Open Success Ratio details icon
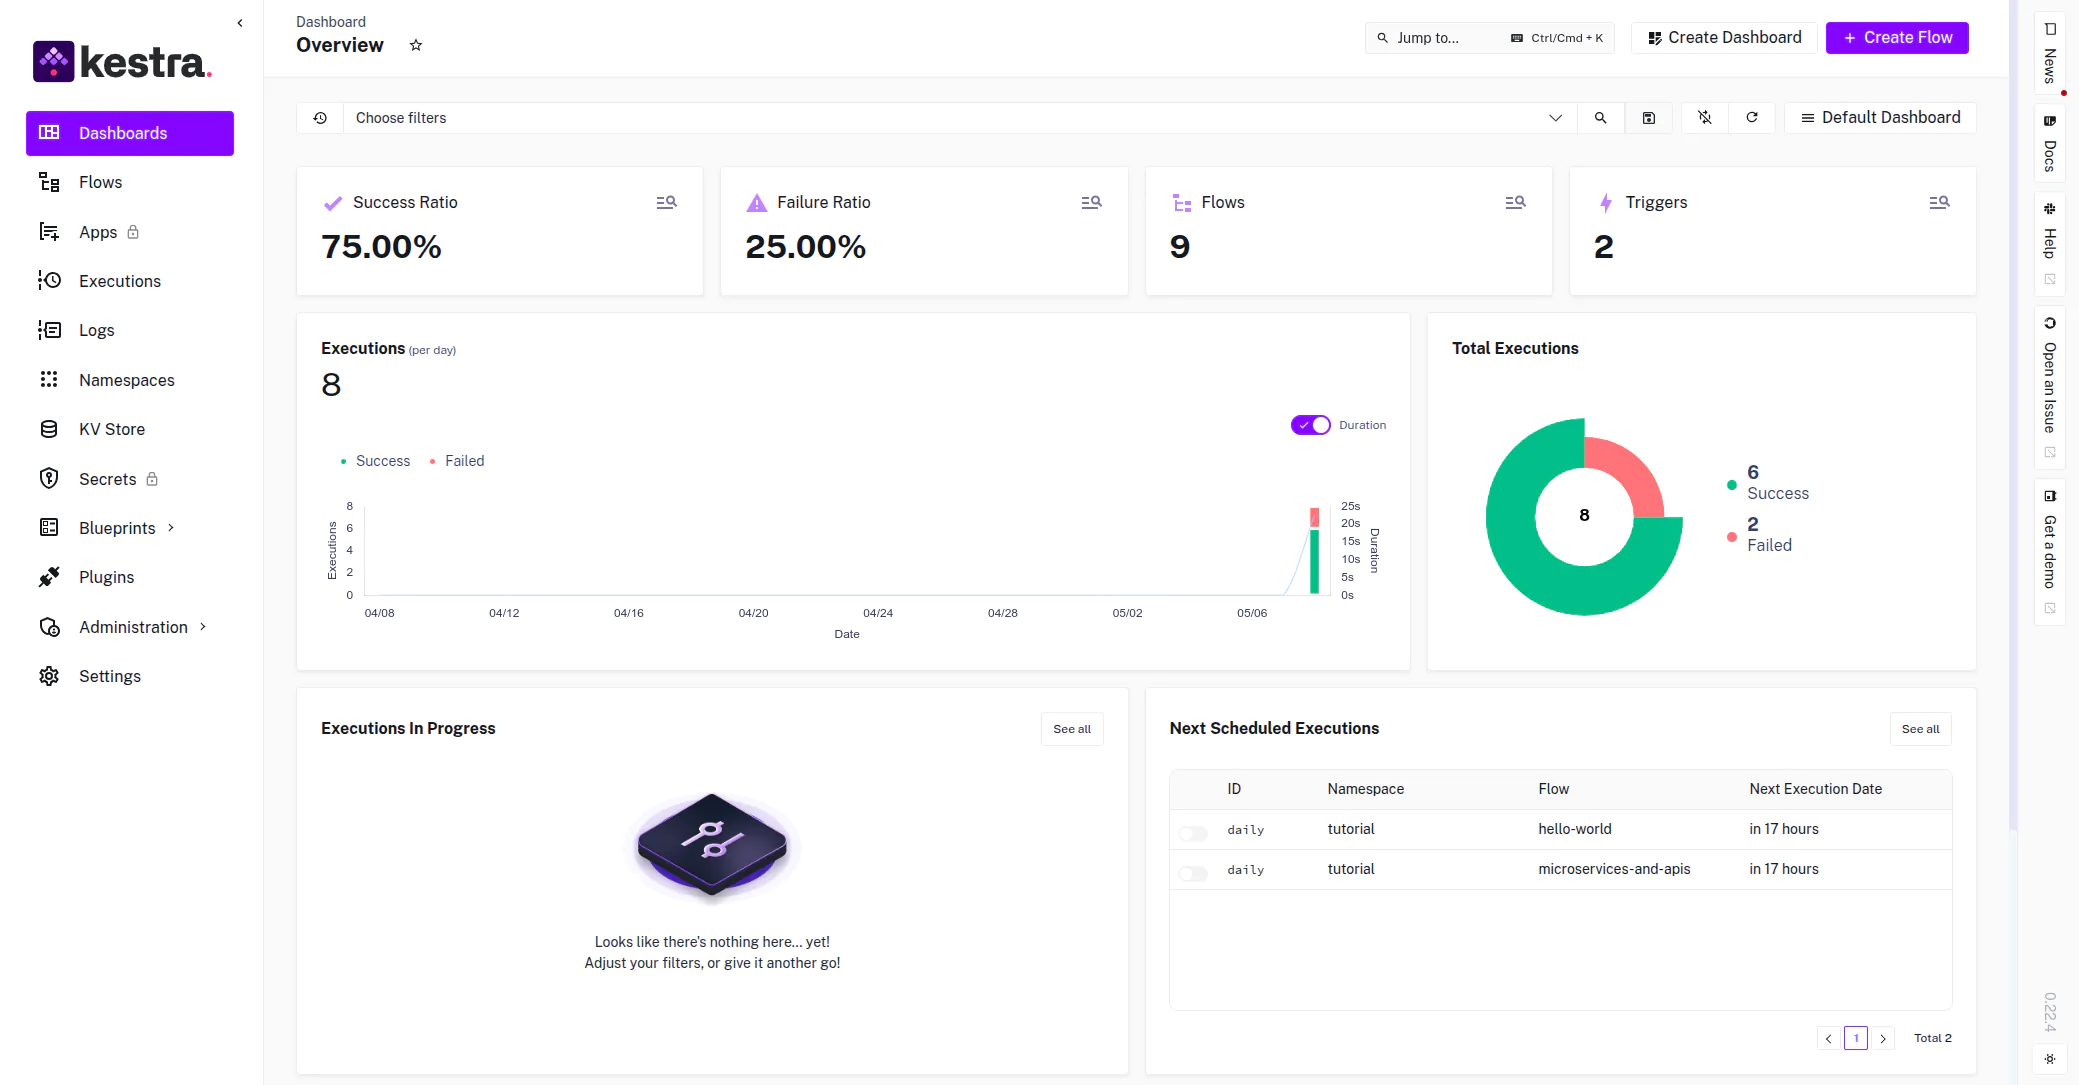Viewport: 2079px width, 1085px height. tap(666, 202)
